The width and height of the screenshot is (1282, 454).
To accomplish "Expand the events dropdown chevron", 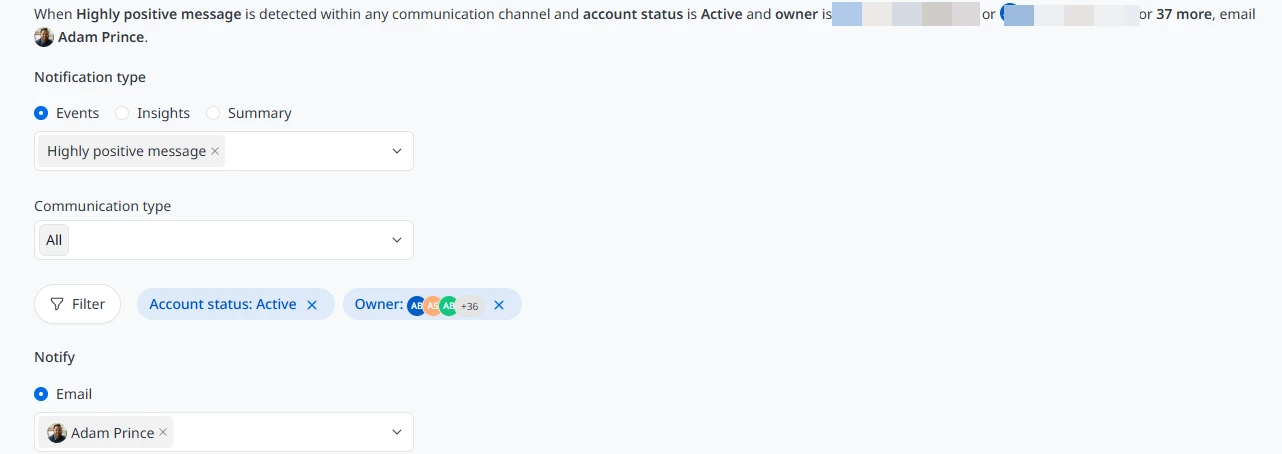I will tap(397, 151).
